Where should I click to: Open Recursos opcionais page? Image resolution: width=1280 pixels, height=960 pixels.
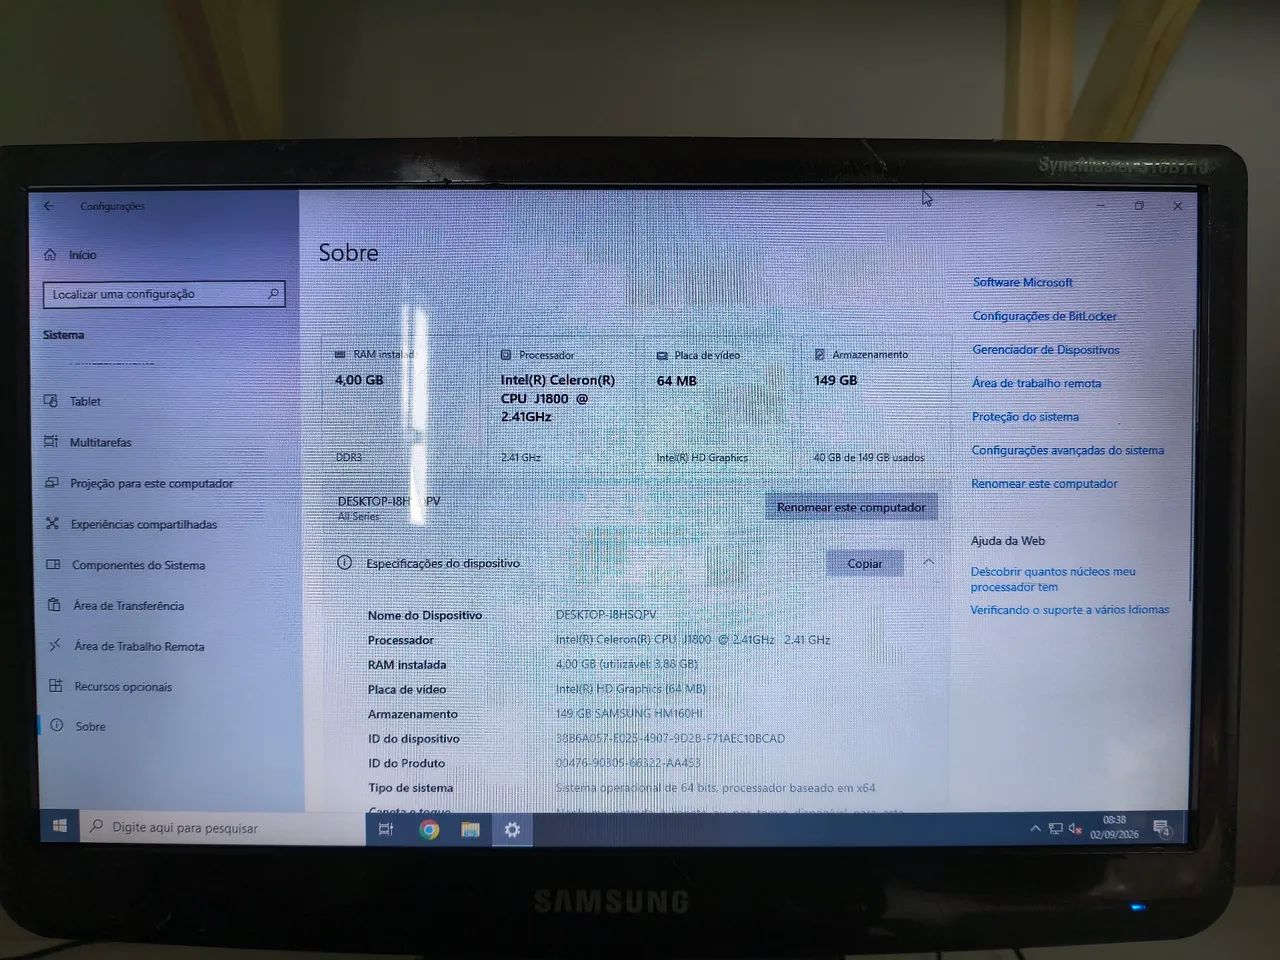pyautogui.click(x=110, y=686)
